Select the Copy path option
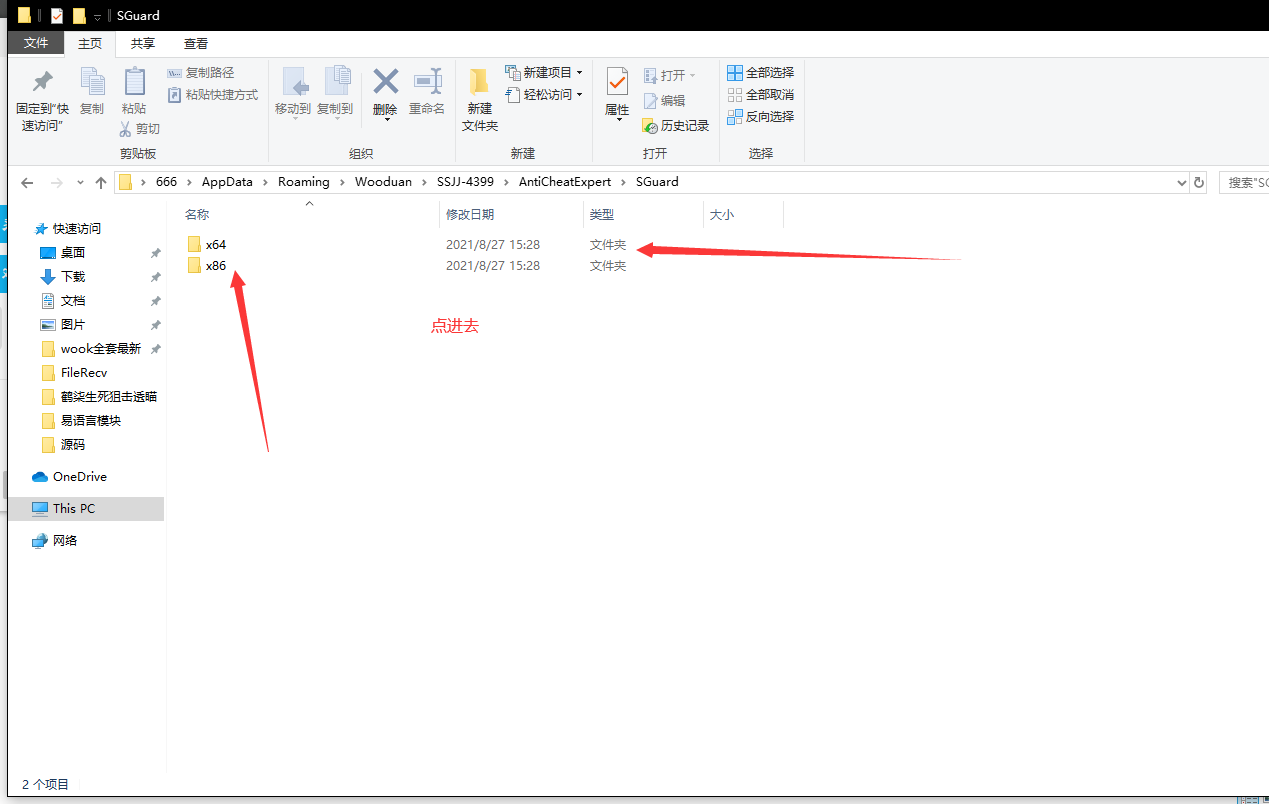1269x804 pixels. point(200,73)
